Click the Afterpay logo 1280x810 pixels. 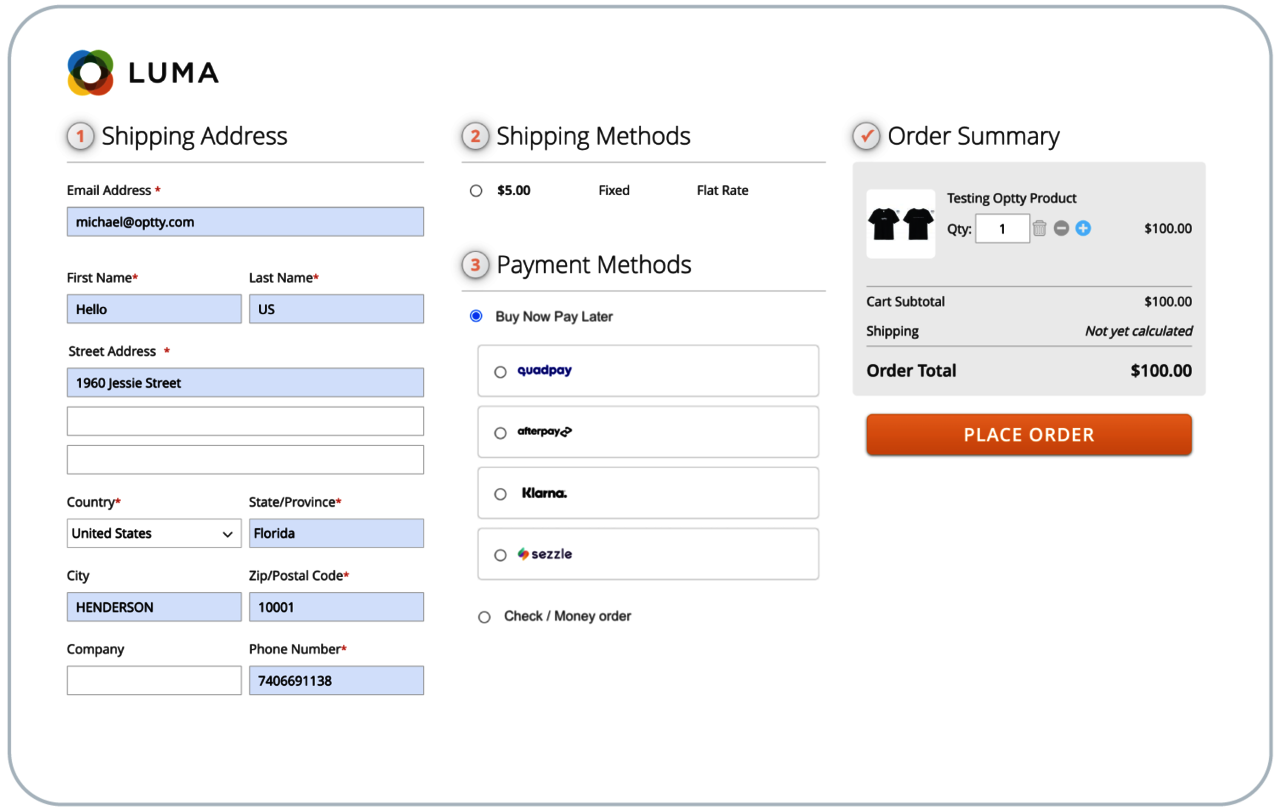pos(544,432)
